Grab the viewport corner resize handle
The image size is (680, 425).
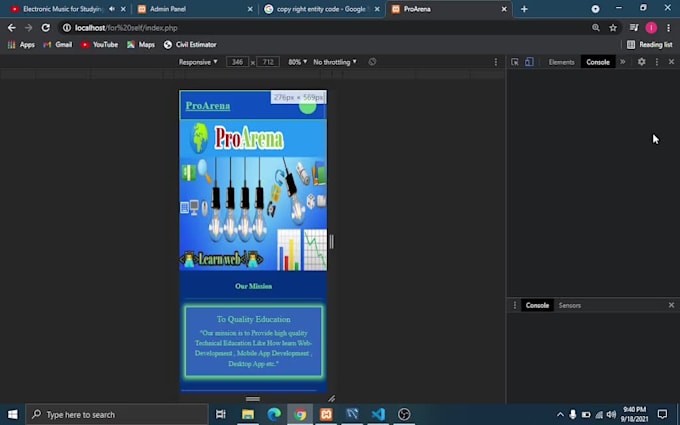331,398
